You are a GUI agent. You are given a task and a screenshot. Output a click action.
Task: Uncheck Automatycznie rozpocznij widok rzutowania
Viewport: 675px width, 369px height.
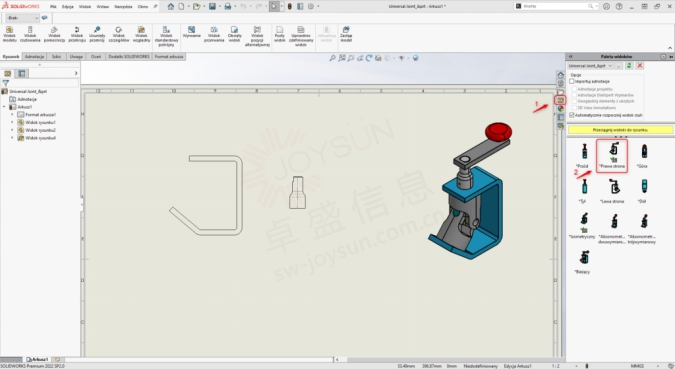(x=572, y=115)
